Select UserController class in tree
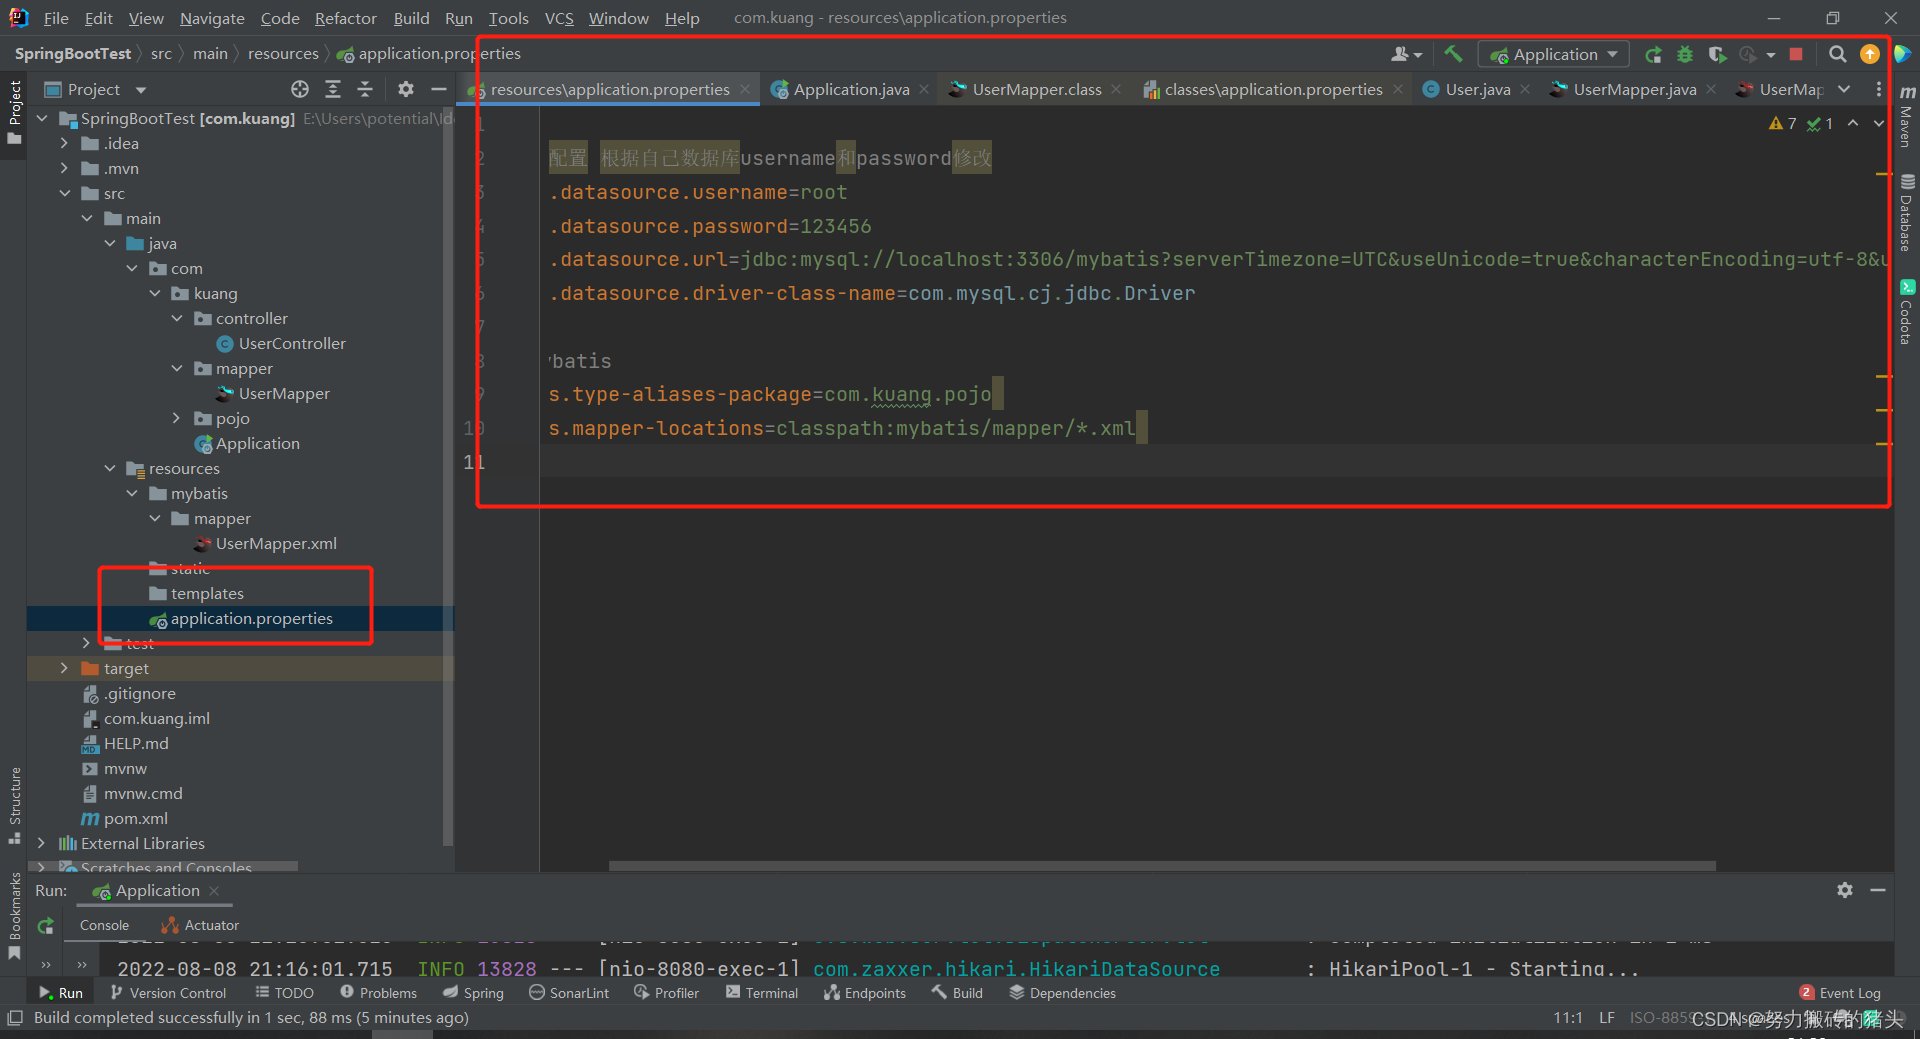Screen dimensions: 1920x1039 pos(291,343)
